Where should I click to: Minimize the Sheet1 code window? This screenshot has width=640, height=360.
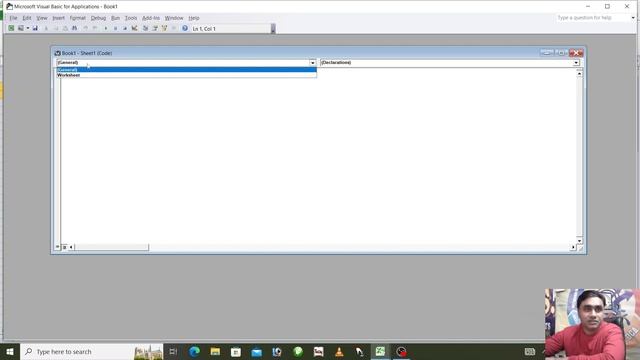(x=547, y=53)
